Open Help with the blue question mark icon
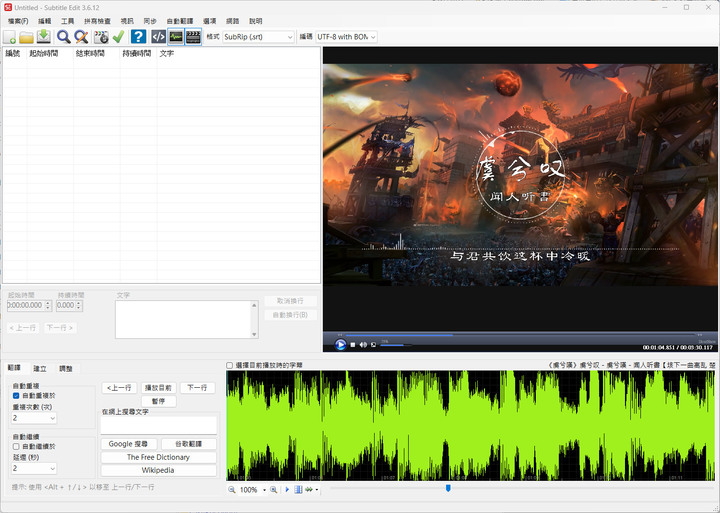 point(138,37)
